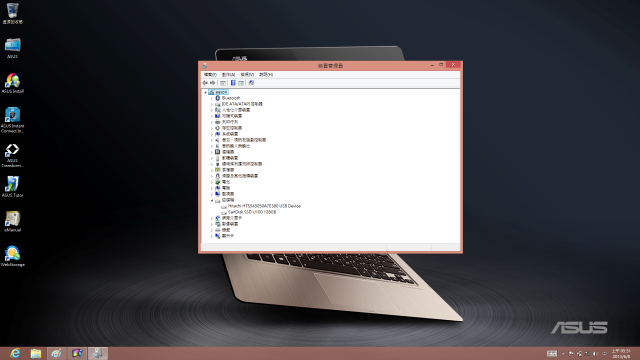Click the Forward arrow in Device Manager toolbar
The image size is (640, 360).
point(212,83)
